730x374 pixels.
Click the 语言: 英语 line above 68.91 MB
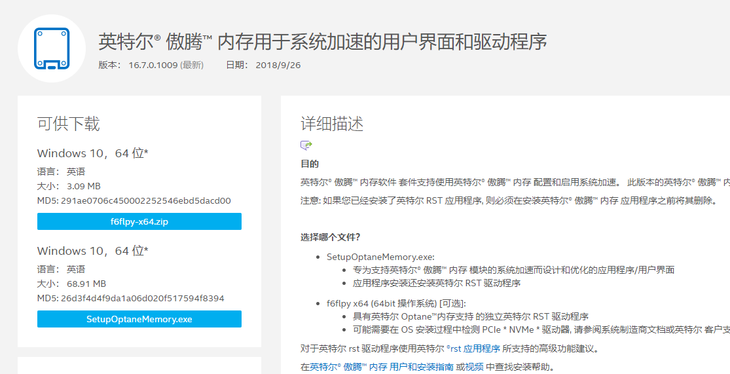click(61, 269)
